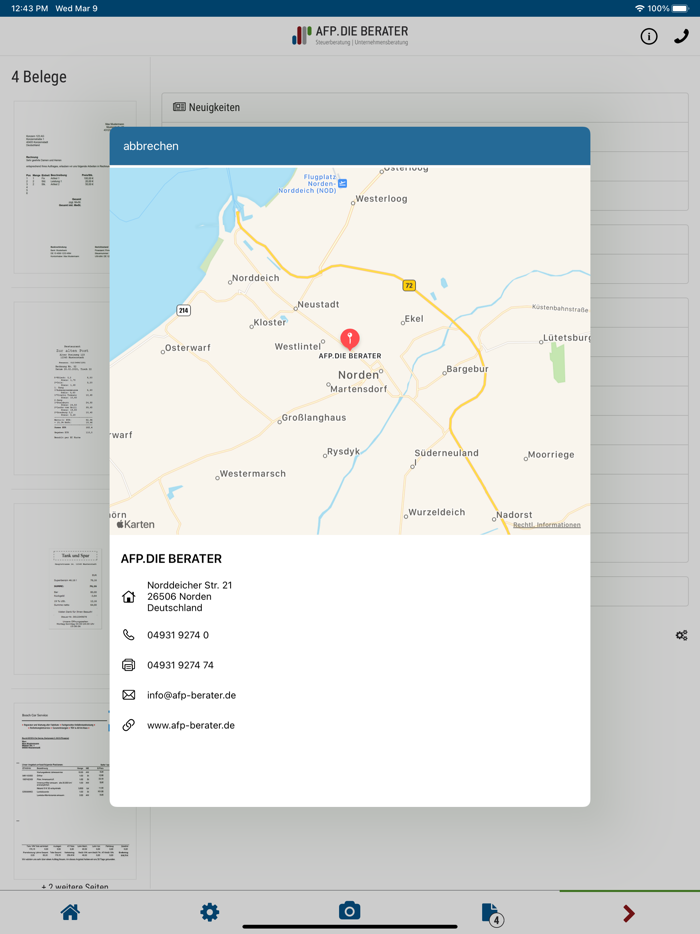Screen dimensions: 700x934
Task: Open Rechtl. Informationen map link
Action: point(547,525)
